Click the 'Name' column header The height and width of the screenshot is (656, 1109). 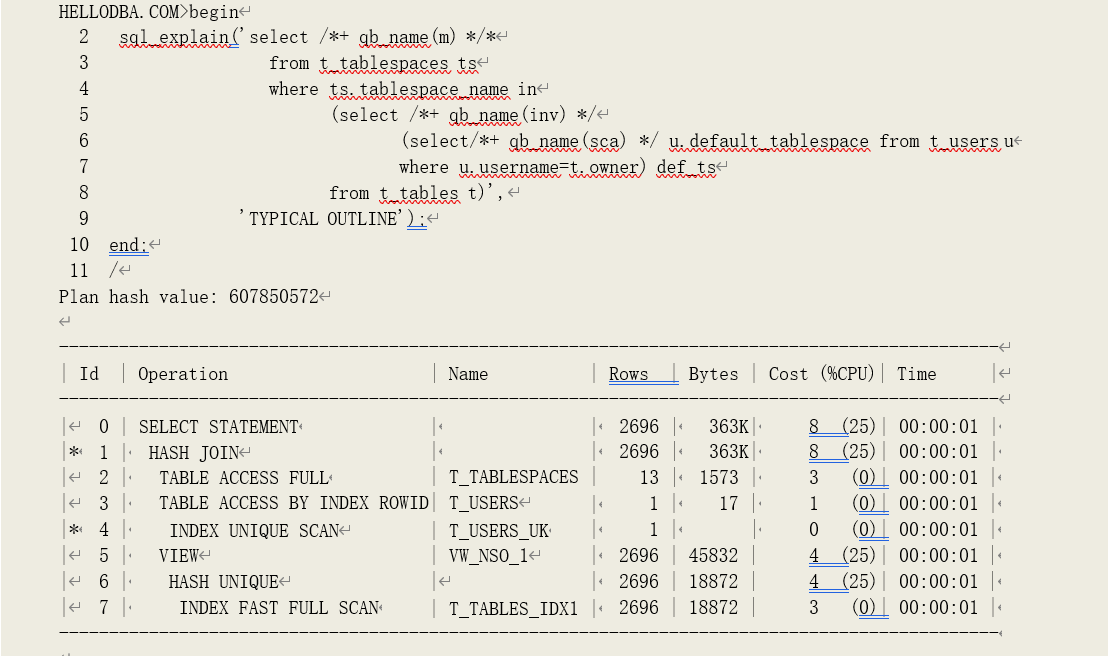click(468, 375)
